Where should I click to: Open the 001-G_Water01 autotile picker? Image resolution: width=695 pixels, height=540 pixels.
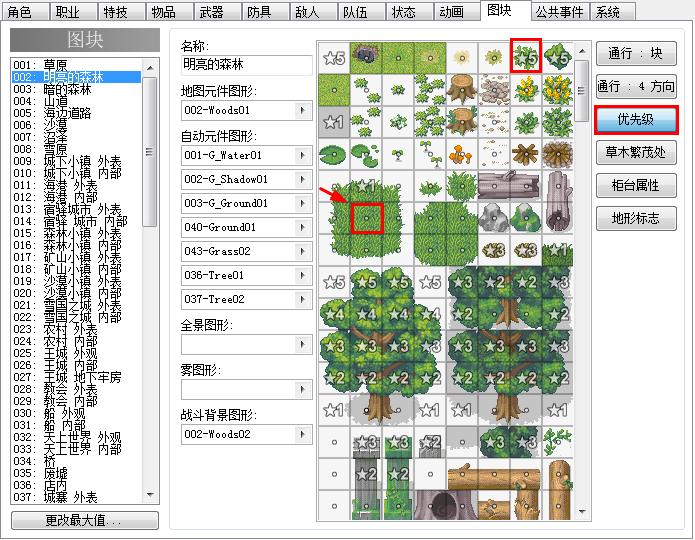pos(303,155)
